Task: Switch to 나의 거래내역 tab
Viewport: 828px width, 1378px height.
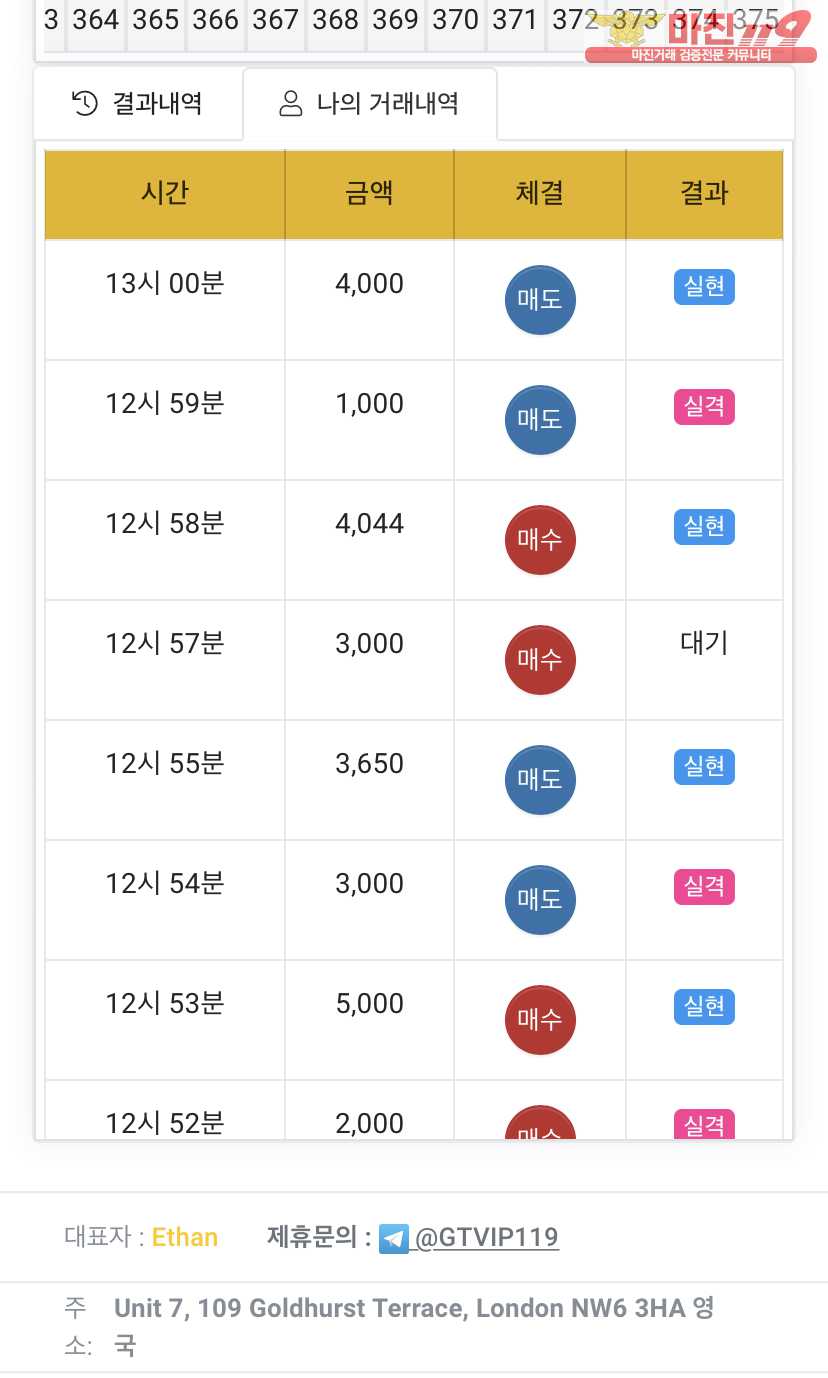Action: pyautogui.click(x=369, y=103)
